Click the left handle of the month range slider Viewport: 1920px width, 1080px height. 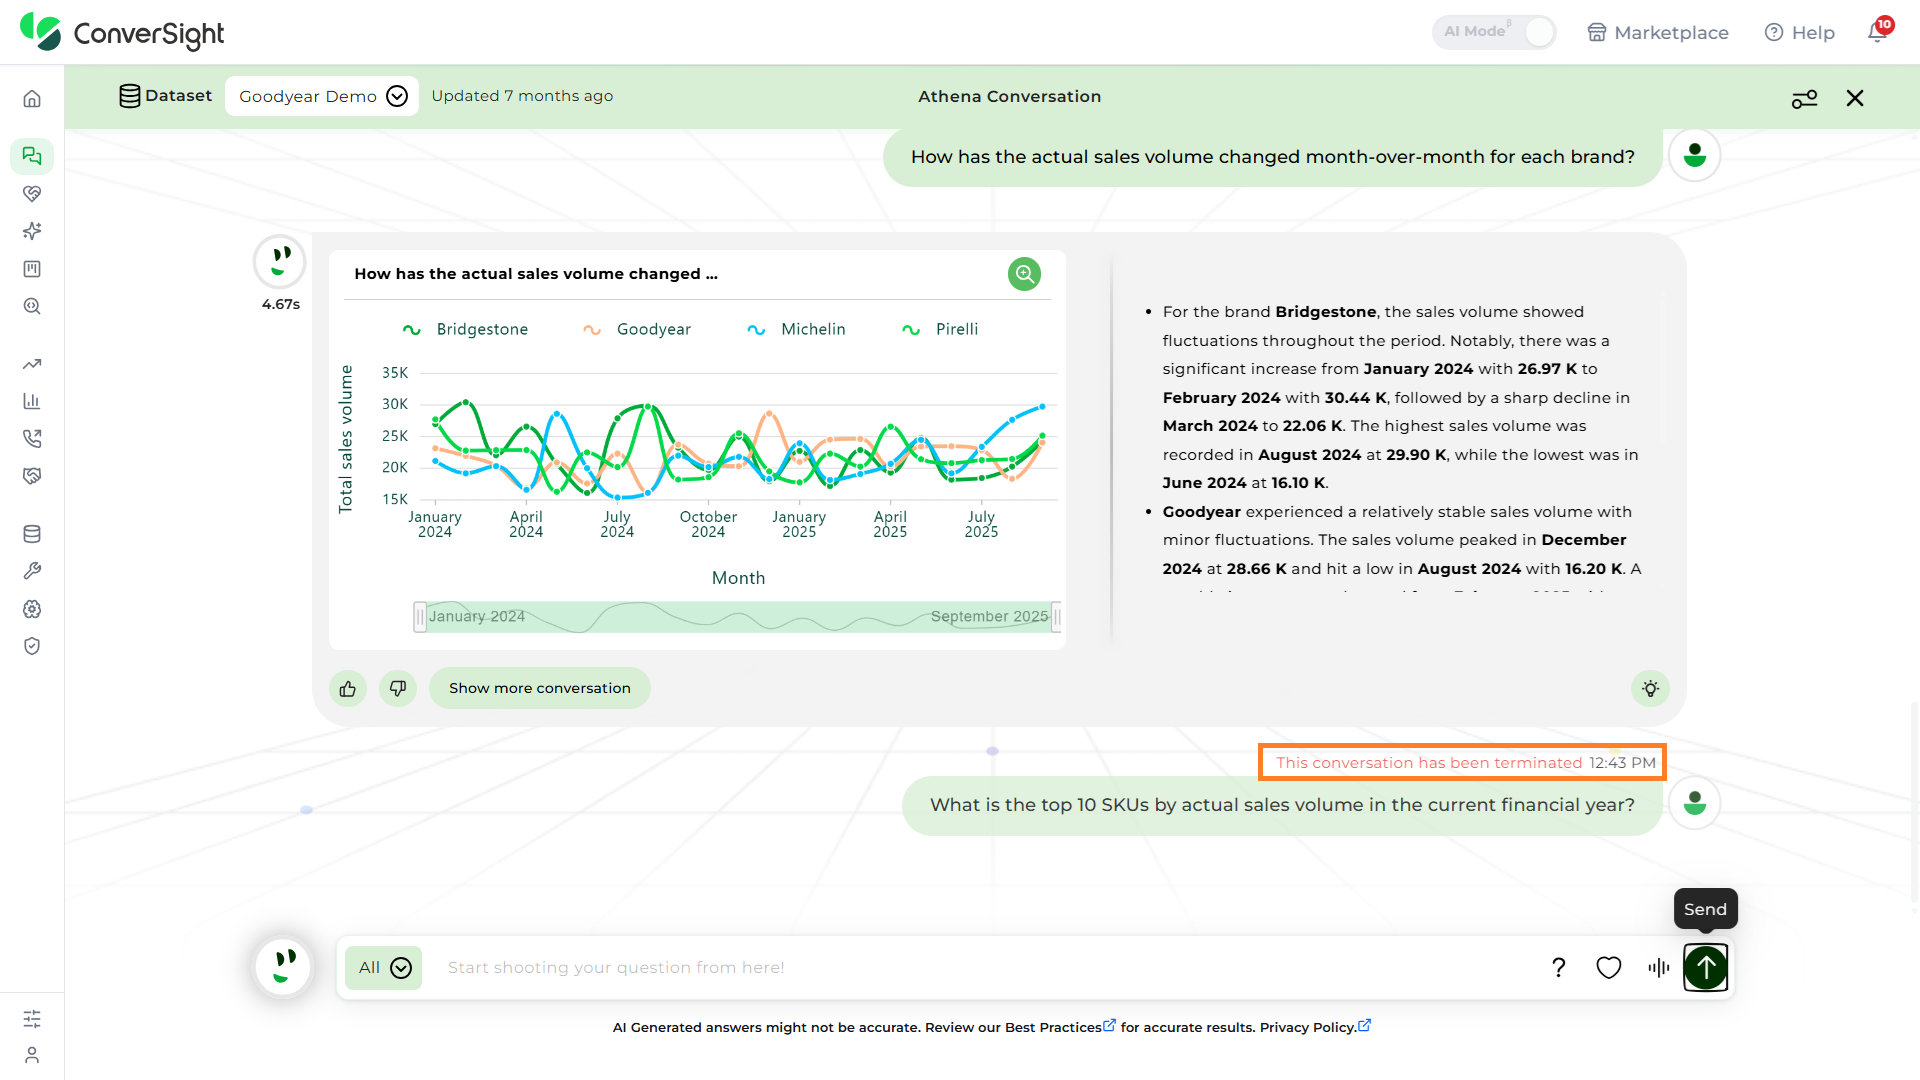(x=420, y=617)
